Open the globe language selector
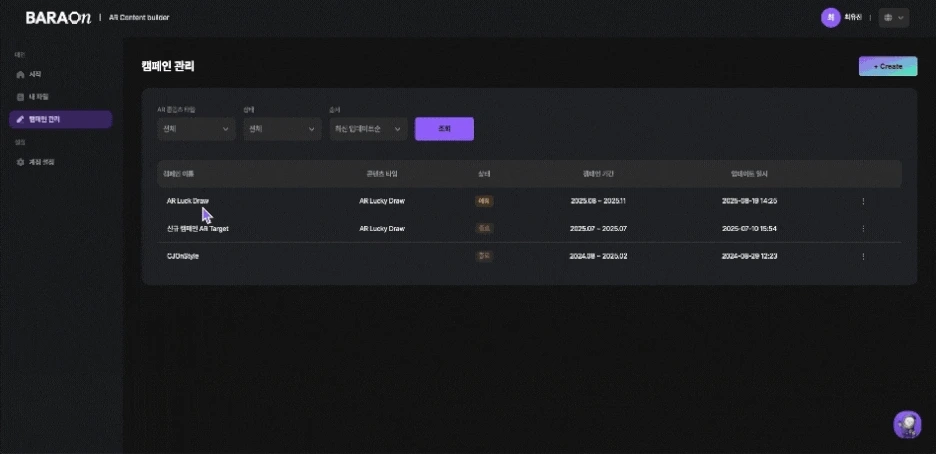Screen dimensions: 936x454 point(894,18)
